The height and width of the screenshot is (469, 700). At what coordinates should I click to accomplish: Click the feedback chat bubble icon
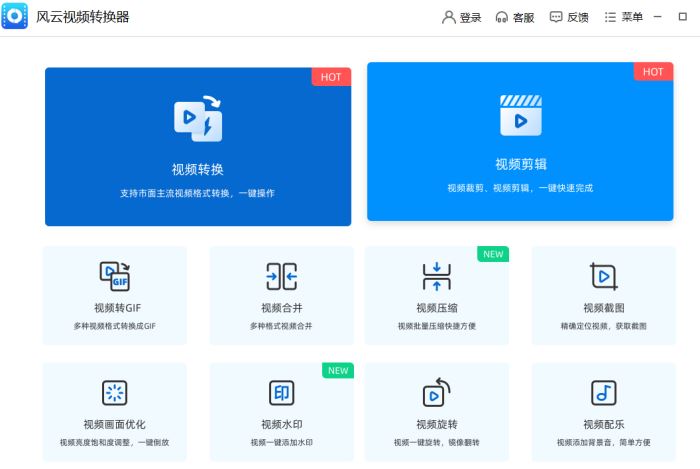[556, 17]
